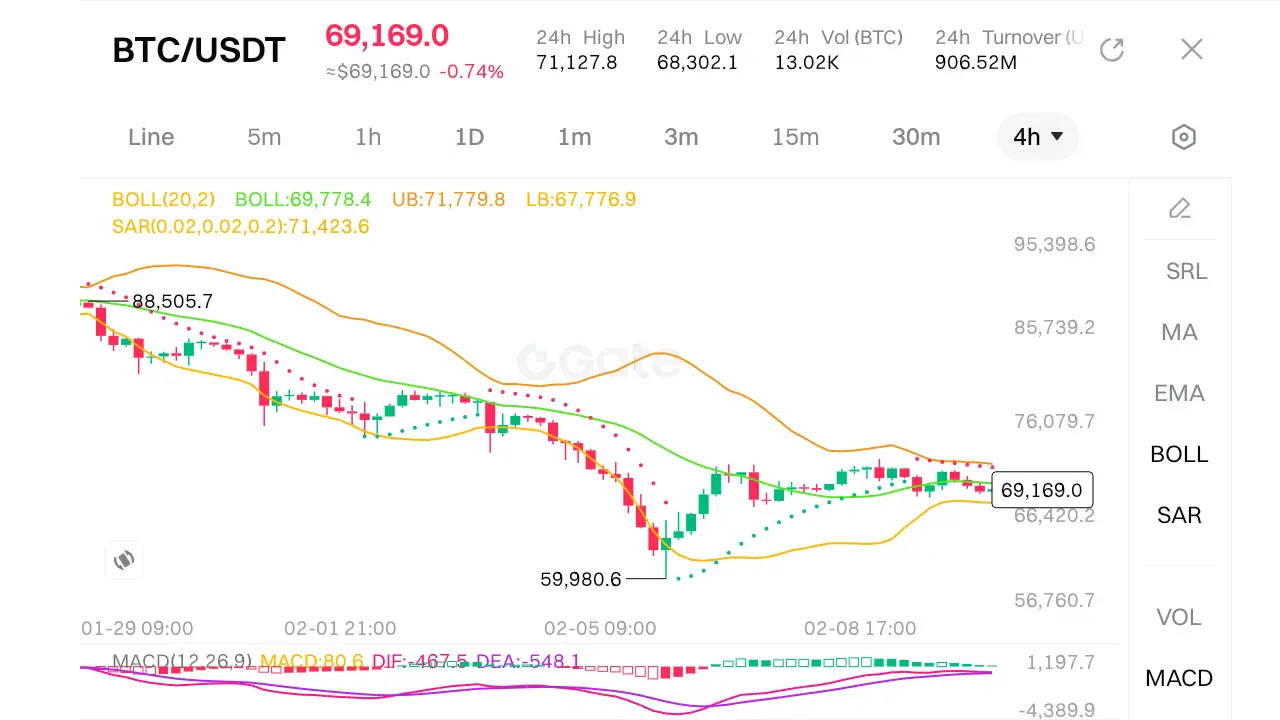Click the current price tag on axis
Viewport: 1280px width, 720px height.
1042,490
